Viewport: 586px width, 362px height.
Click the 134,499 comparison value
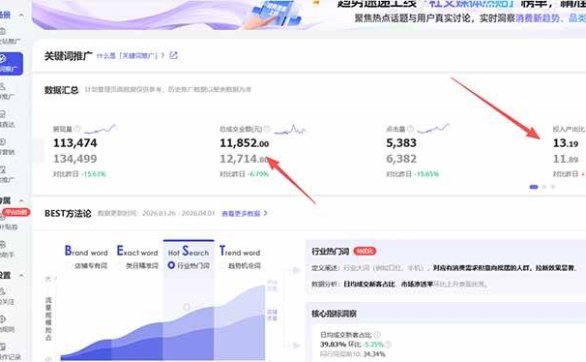coord(75,159)
